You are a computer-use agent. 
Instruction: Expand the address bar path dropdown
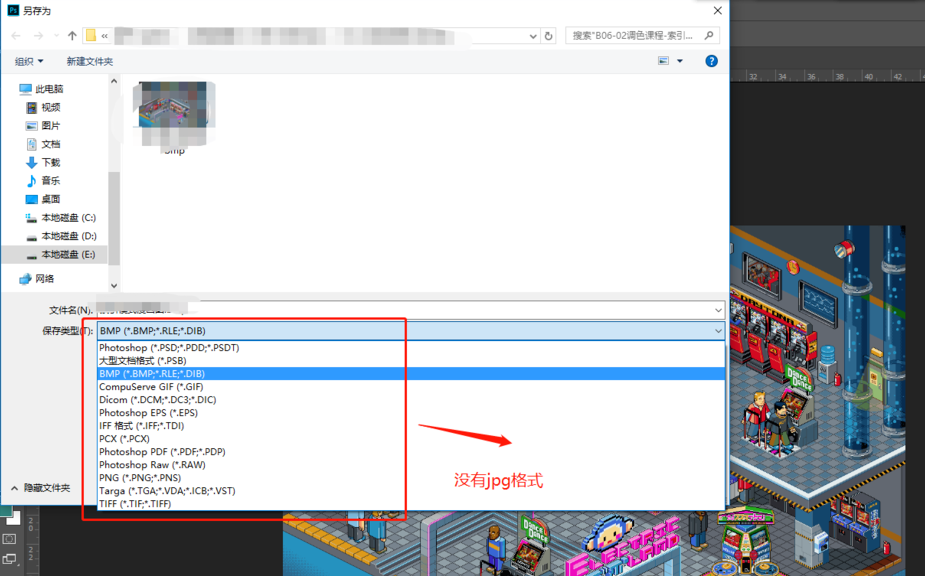[533, 36]
